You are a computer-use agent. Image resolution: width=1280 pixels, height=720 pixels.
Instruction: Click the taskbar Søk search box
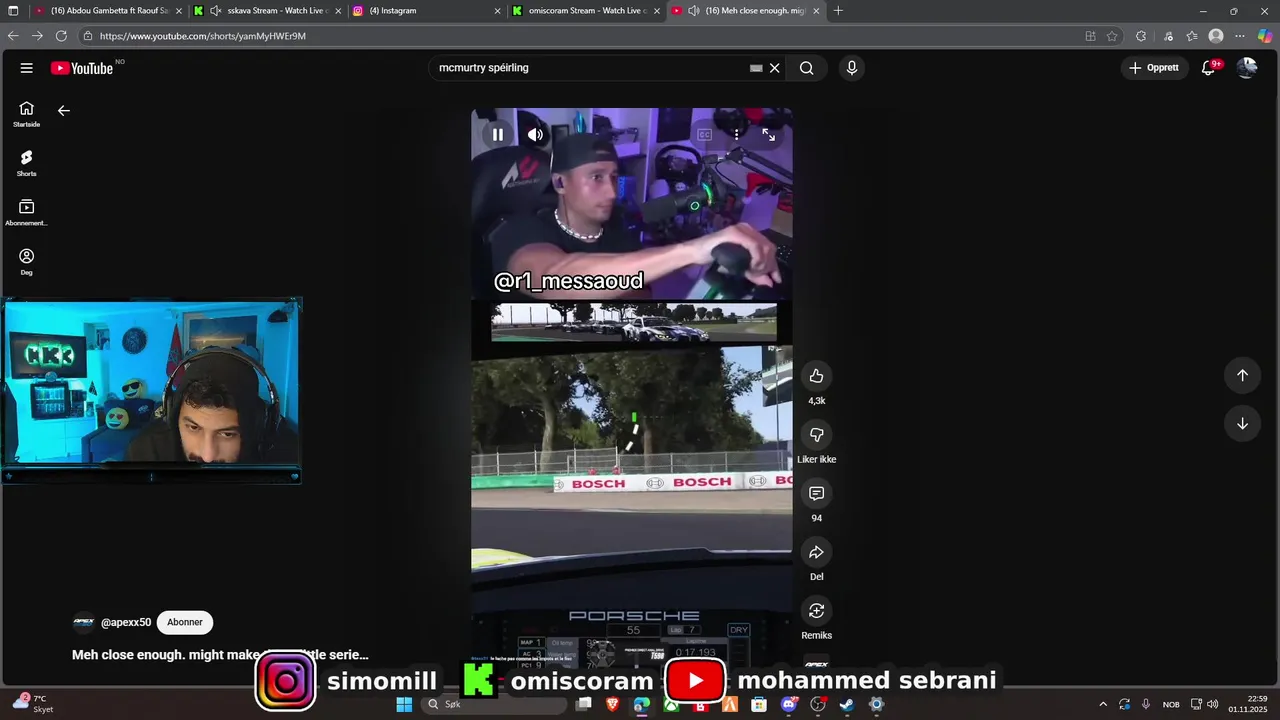click(x=495, y=704)
